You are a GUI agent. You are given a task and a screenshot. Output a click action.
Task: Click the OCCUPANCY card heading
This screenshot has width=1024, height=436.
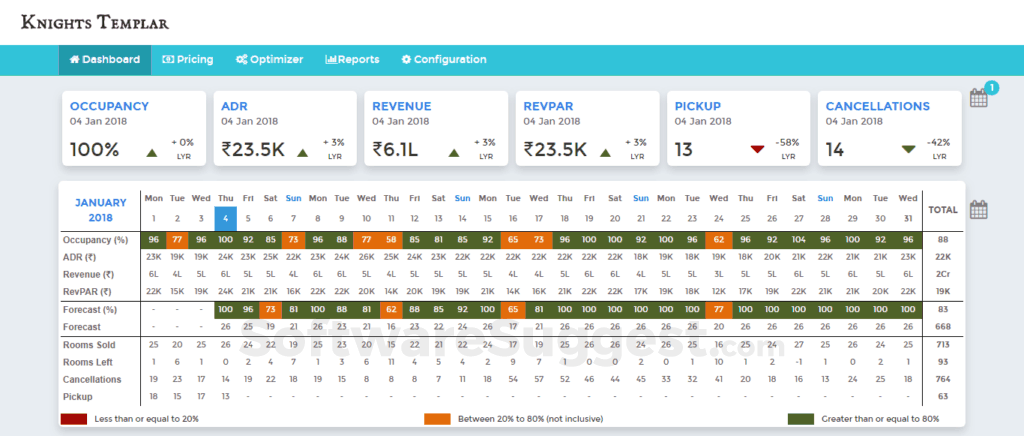coord(109,106)
